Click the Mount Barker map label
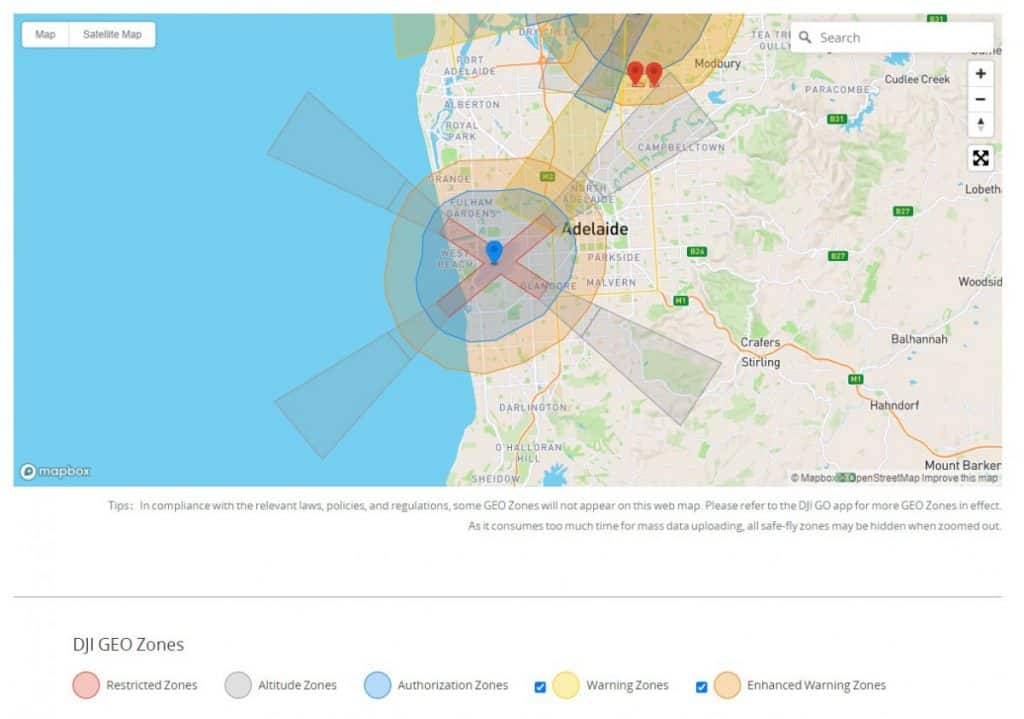1024x719 pixels. click(x=963, y=465)
